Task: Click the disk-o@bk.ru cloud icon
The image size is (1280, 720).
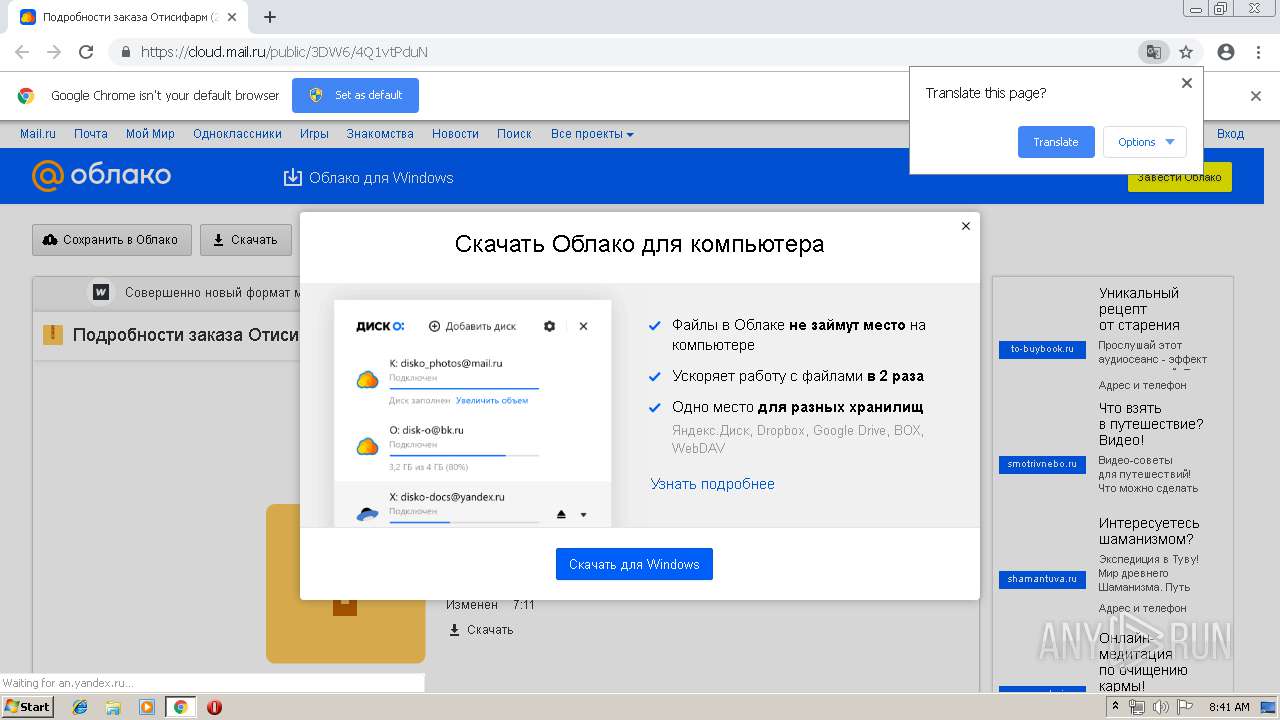Action: (368, 446)
